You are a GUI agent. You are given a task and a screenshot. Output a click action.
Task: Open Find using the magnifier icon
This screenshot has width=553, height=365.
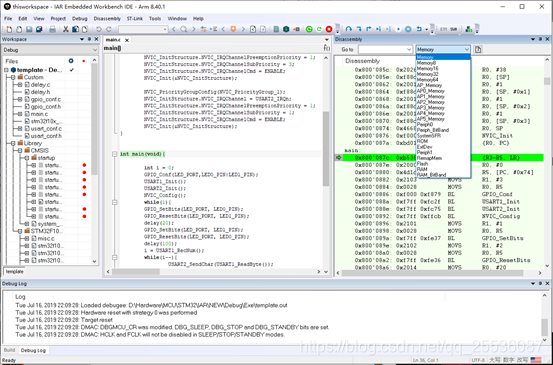(183, 29)
